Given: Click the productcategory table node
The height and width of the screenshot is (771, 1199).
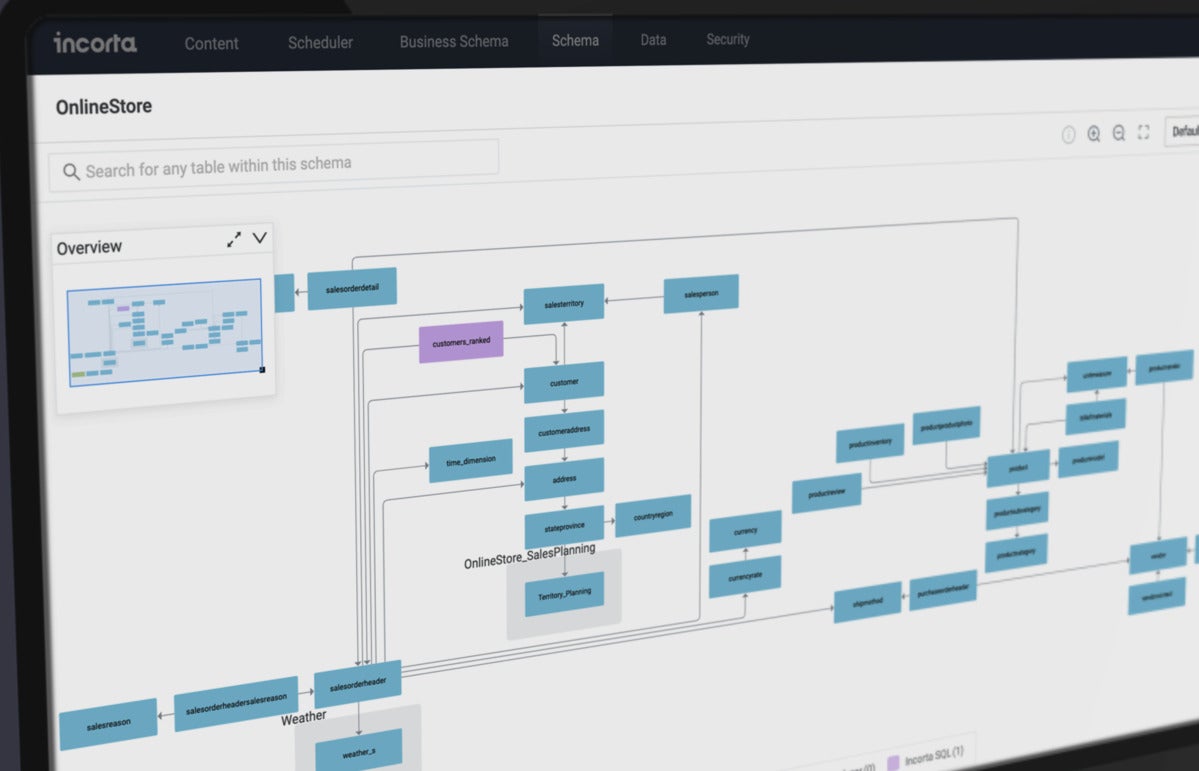Looking at the screenshot, I should [1016, 553].
